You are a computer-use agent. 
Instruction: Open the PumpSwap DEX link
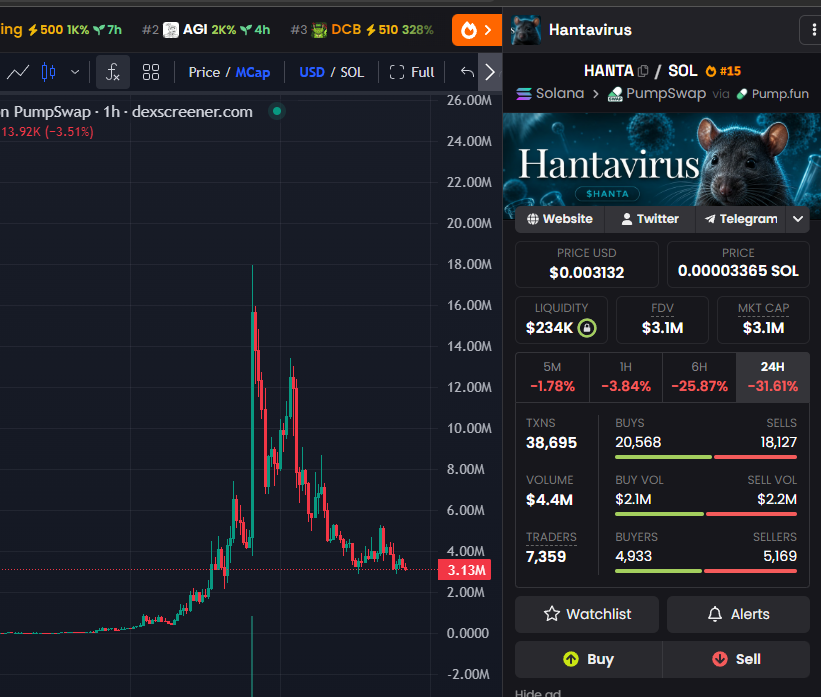pos(657,94)
